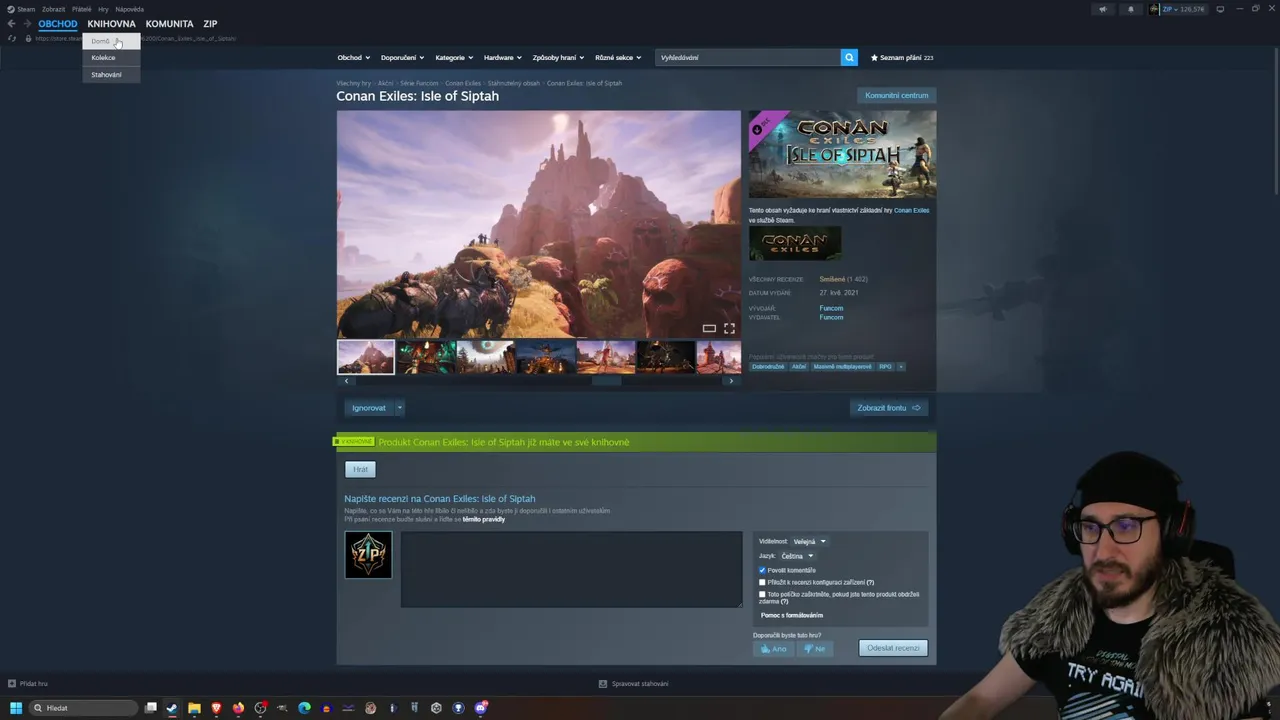This screenshot has height=720, width=1280.
Task: Open the Hardware dropdown
Action: pos(503,58)
